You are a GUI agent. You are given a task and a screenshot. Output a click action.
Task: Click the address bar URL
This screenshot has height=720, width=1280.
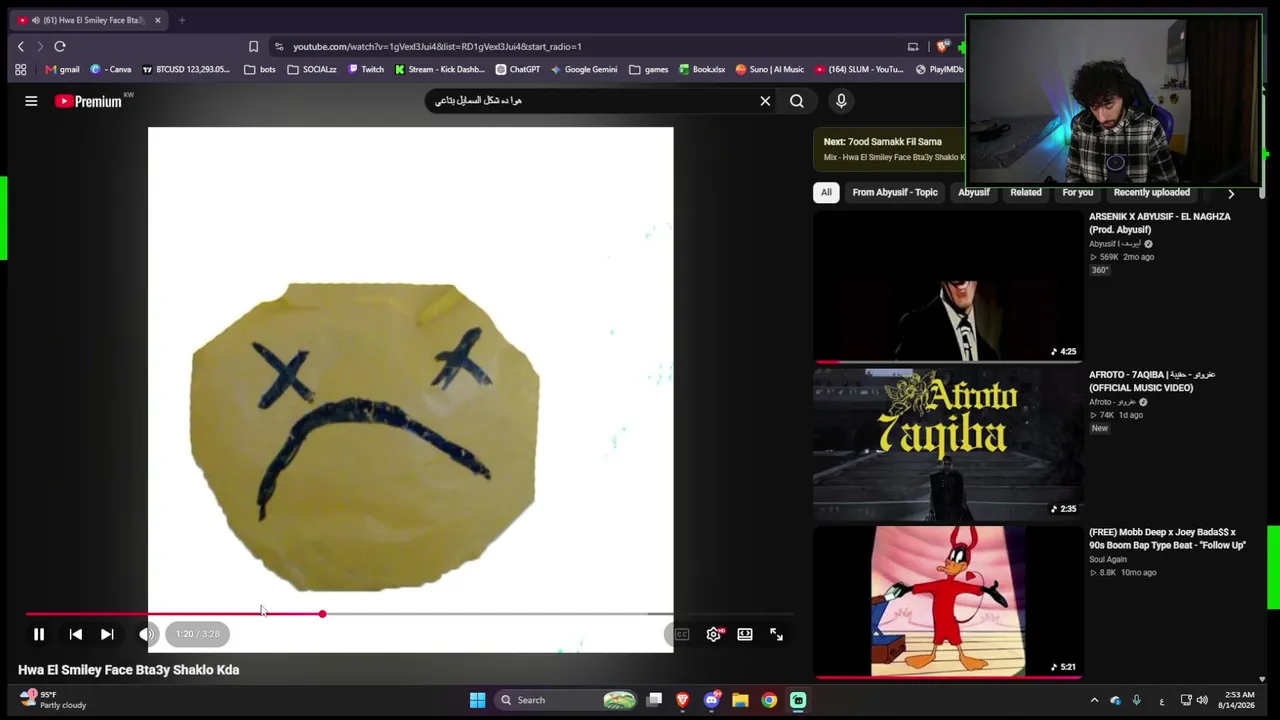tap(437, 47)
